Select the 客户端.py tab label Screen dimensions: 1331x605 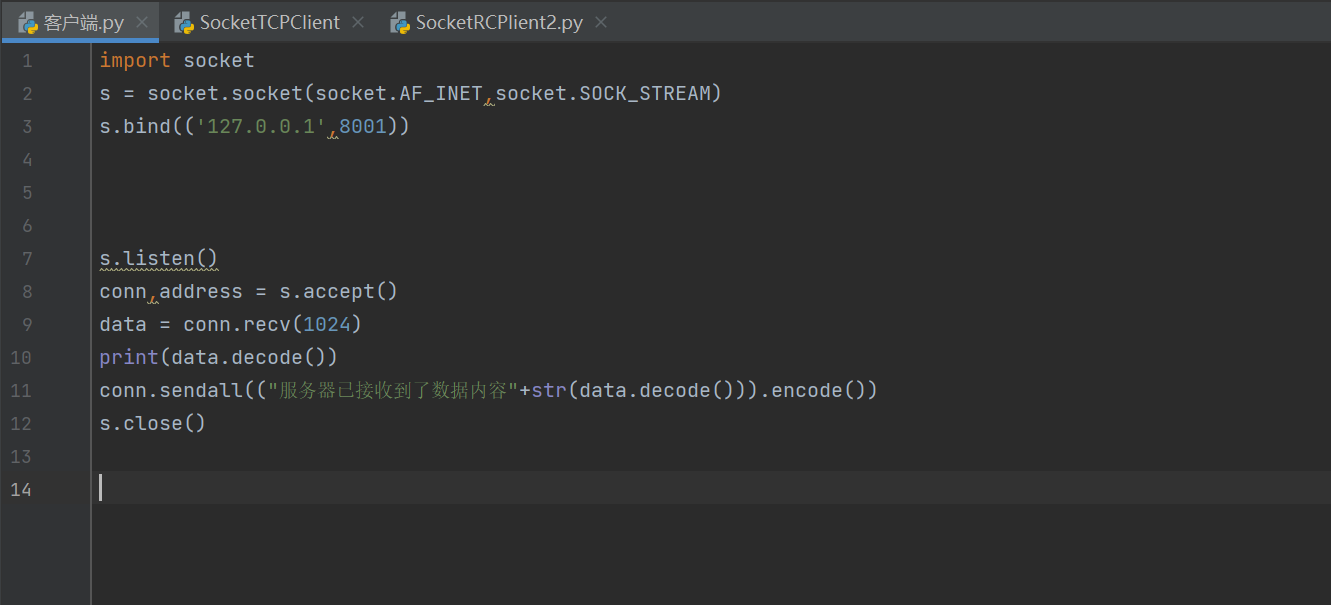[84, 22]
